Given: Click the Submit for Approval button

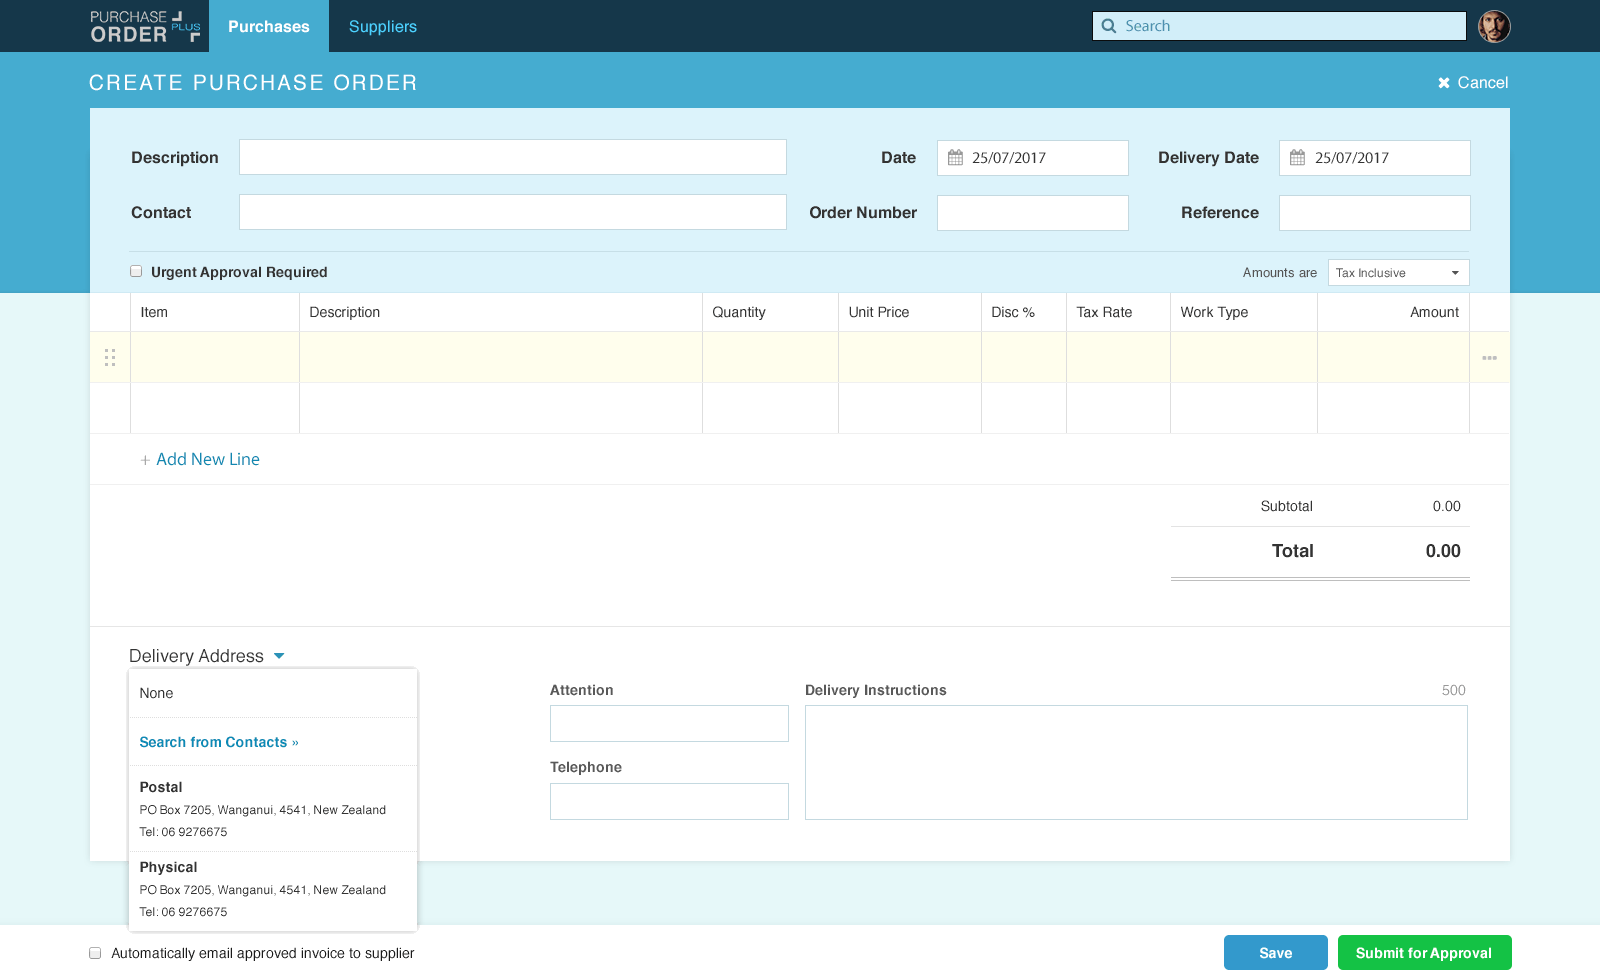Looking at the screenshot, I should point(1424,953).
